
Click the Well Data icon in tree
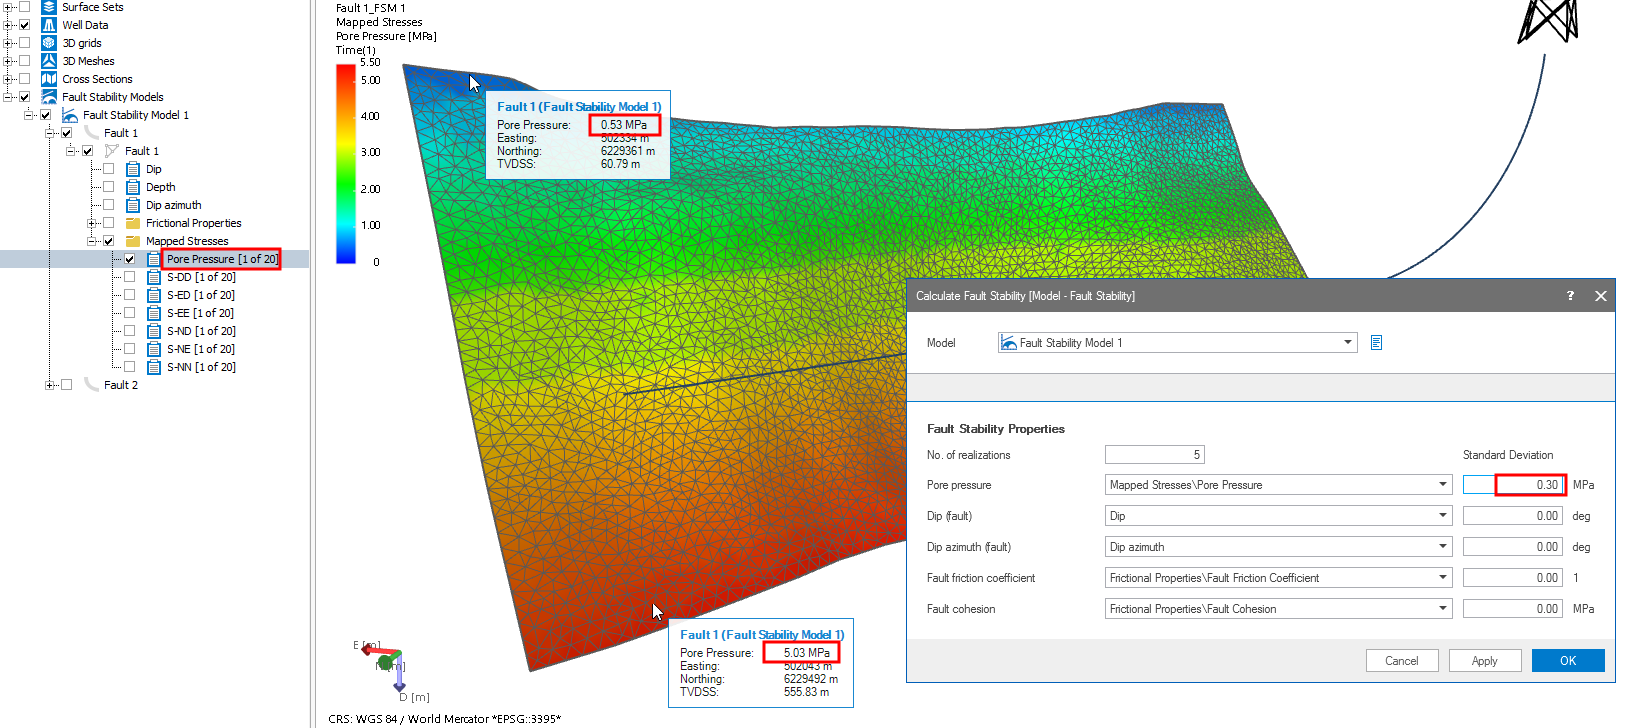pyautogui.click(x=49, y=25)
